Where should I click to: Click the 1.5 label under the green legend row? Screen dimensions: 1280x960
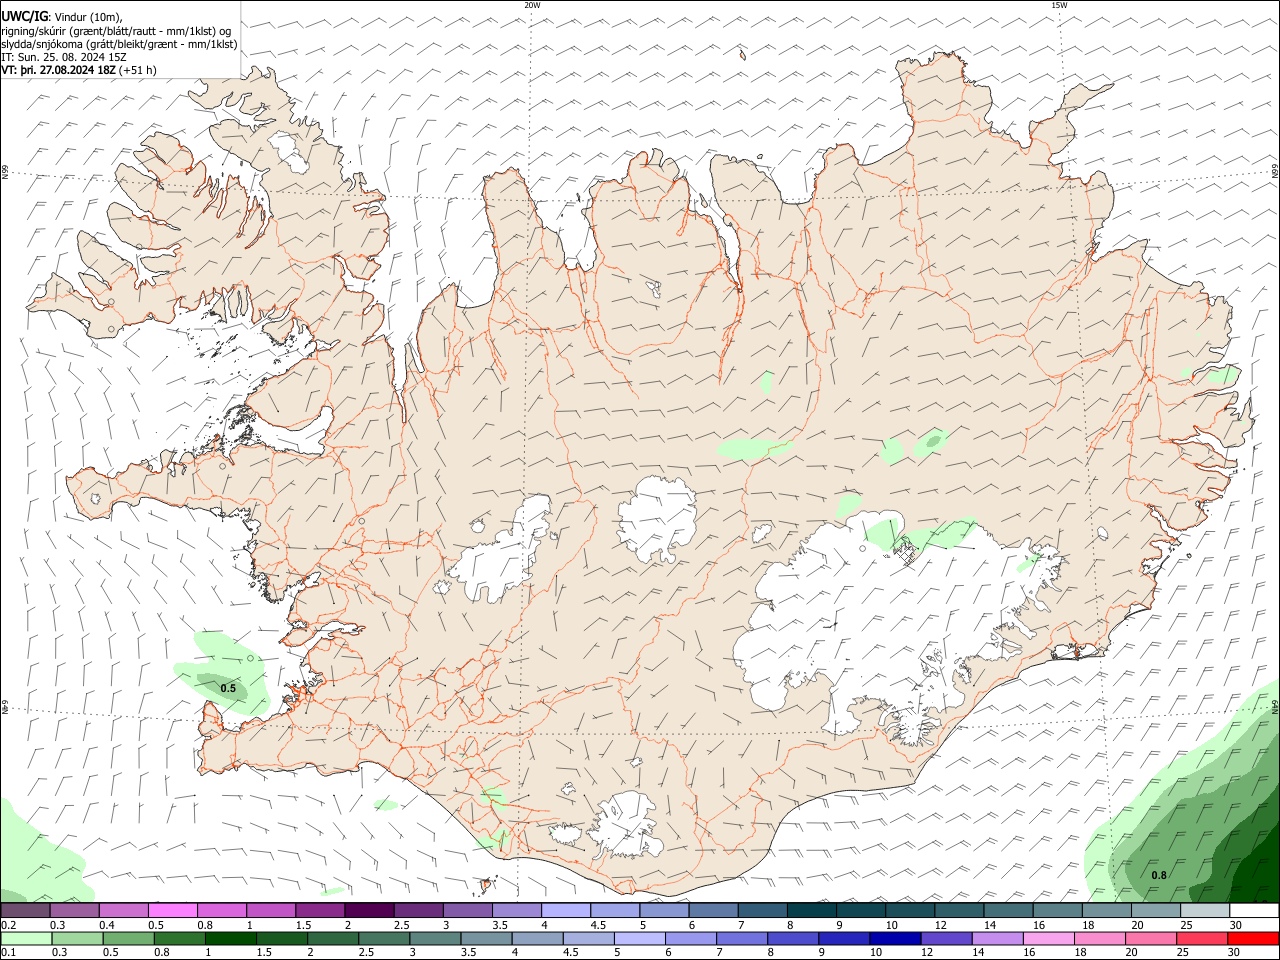265,953
